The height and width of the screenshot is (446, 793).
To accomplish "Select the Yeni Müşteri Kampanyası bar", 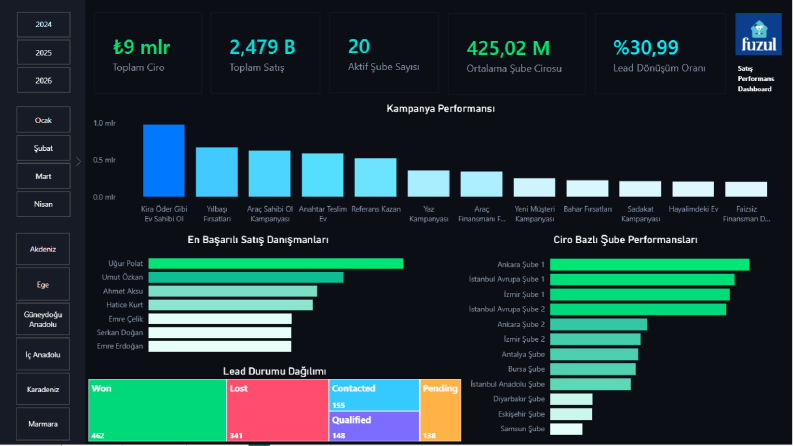I will click(x=534, y=187).
